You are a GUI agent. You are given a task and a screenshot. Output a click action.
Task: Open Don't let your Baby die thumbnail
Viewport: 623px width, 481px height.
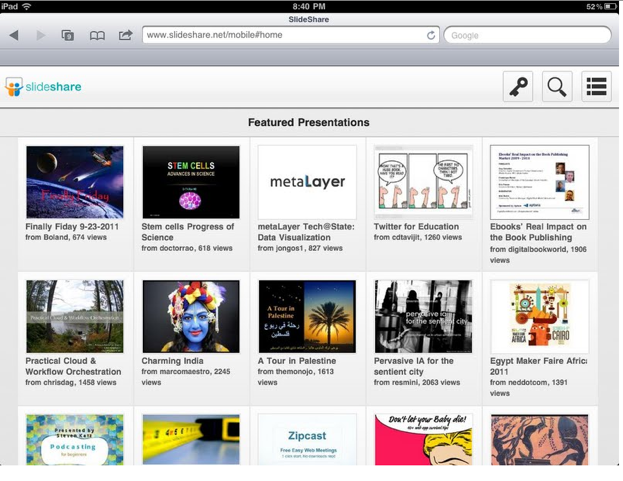coord(424,439)
